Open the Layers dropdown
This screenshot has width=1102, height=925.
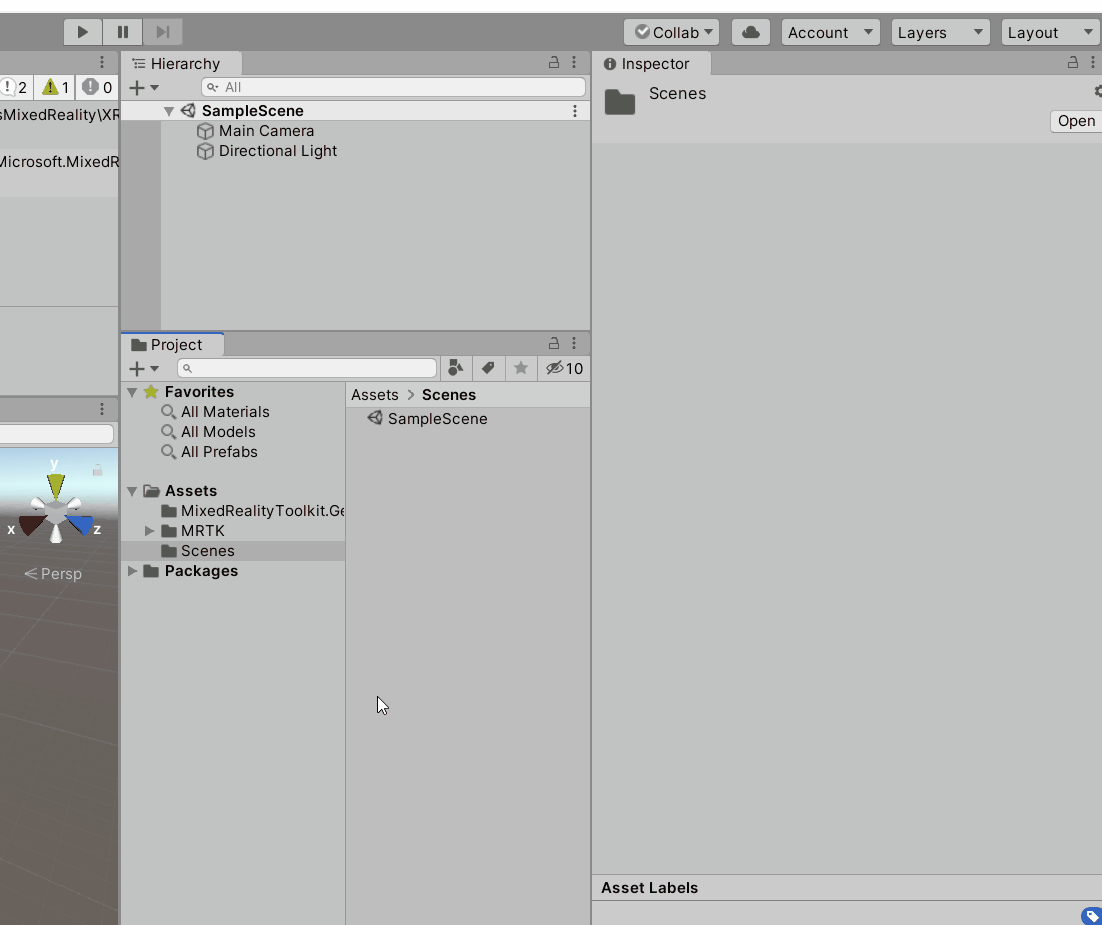[940, 32]
